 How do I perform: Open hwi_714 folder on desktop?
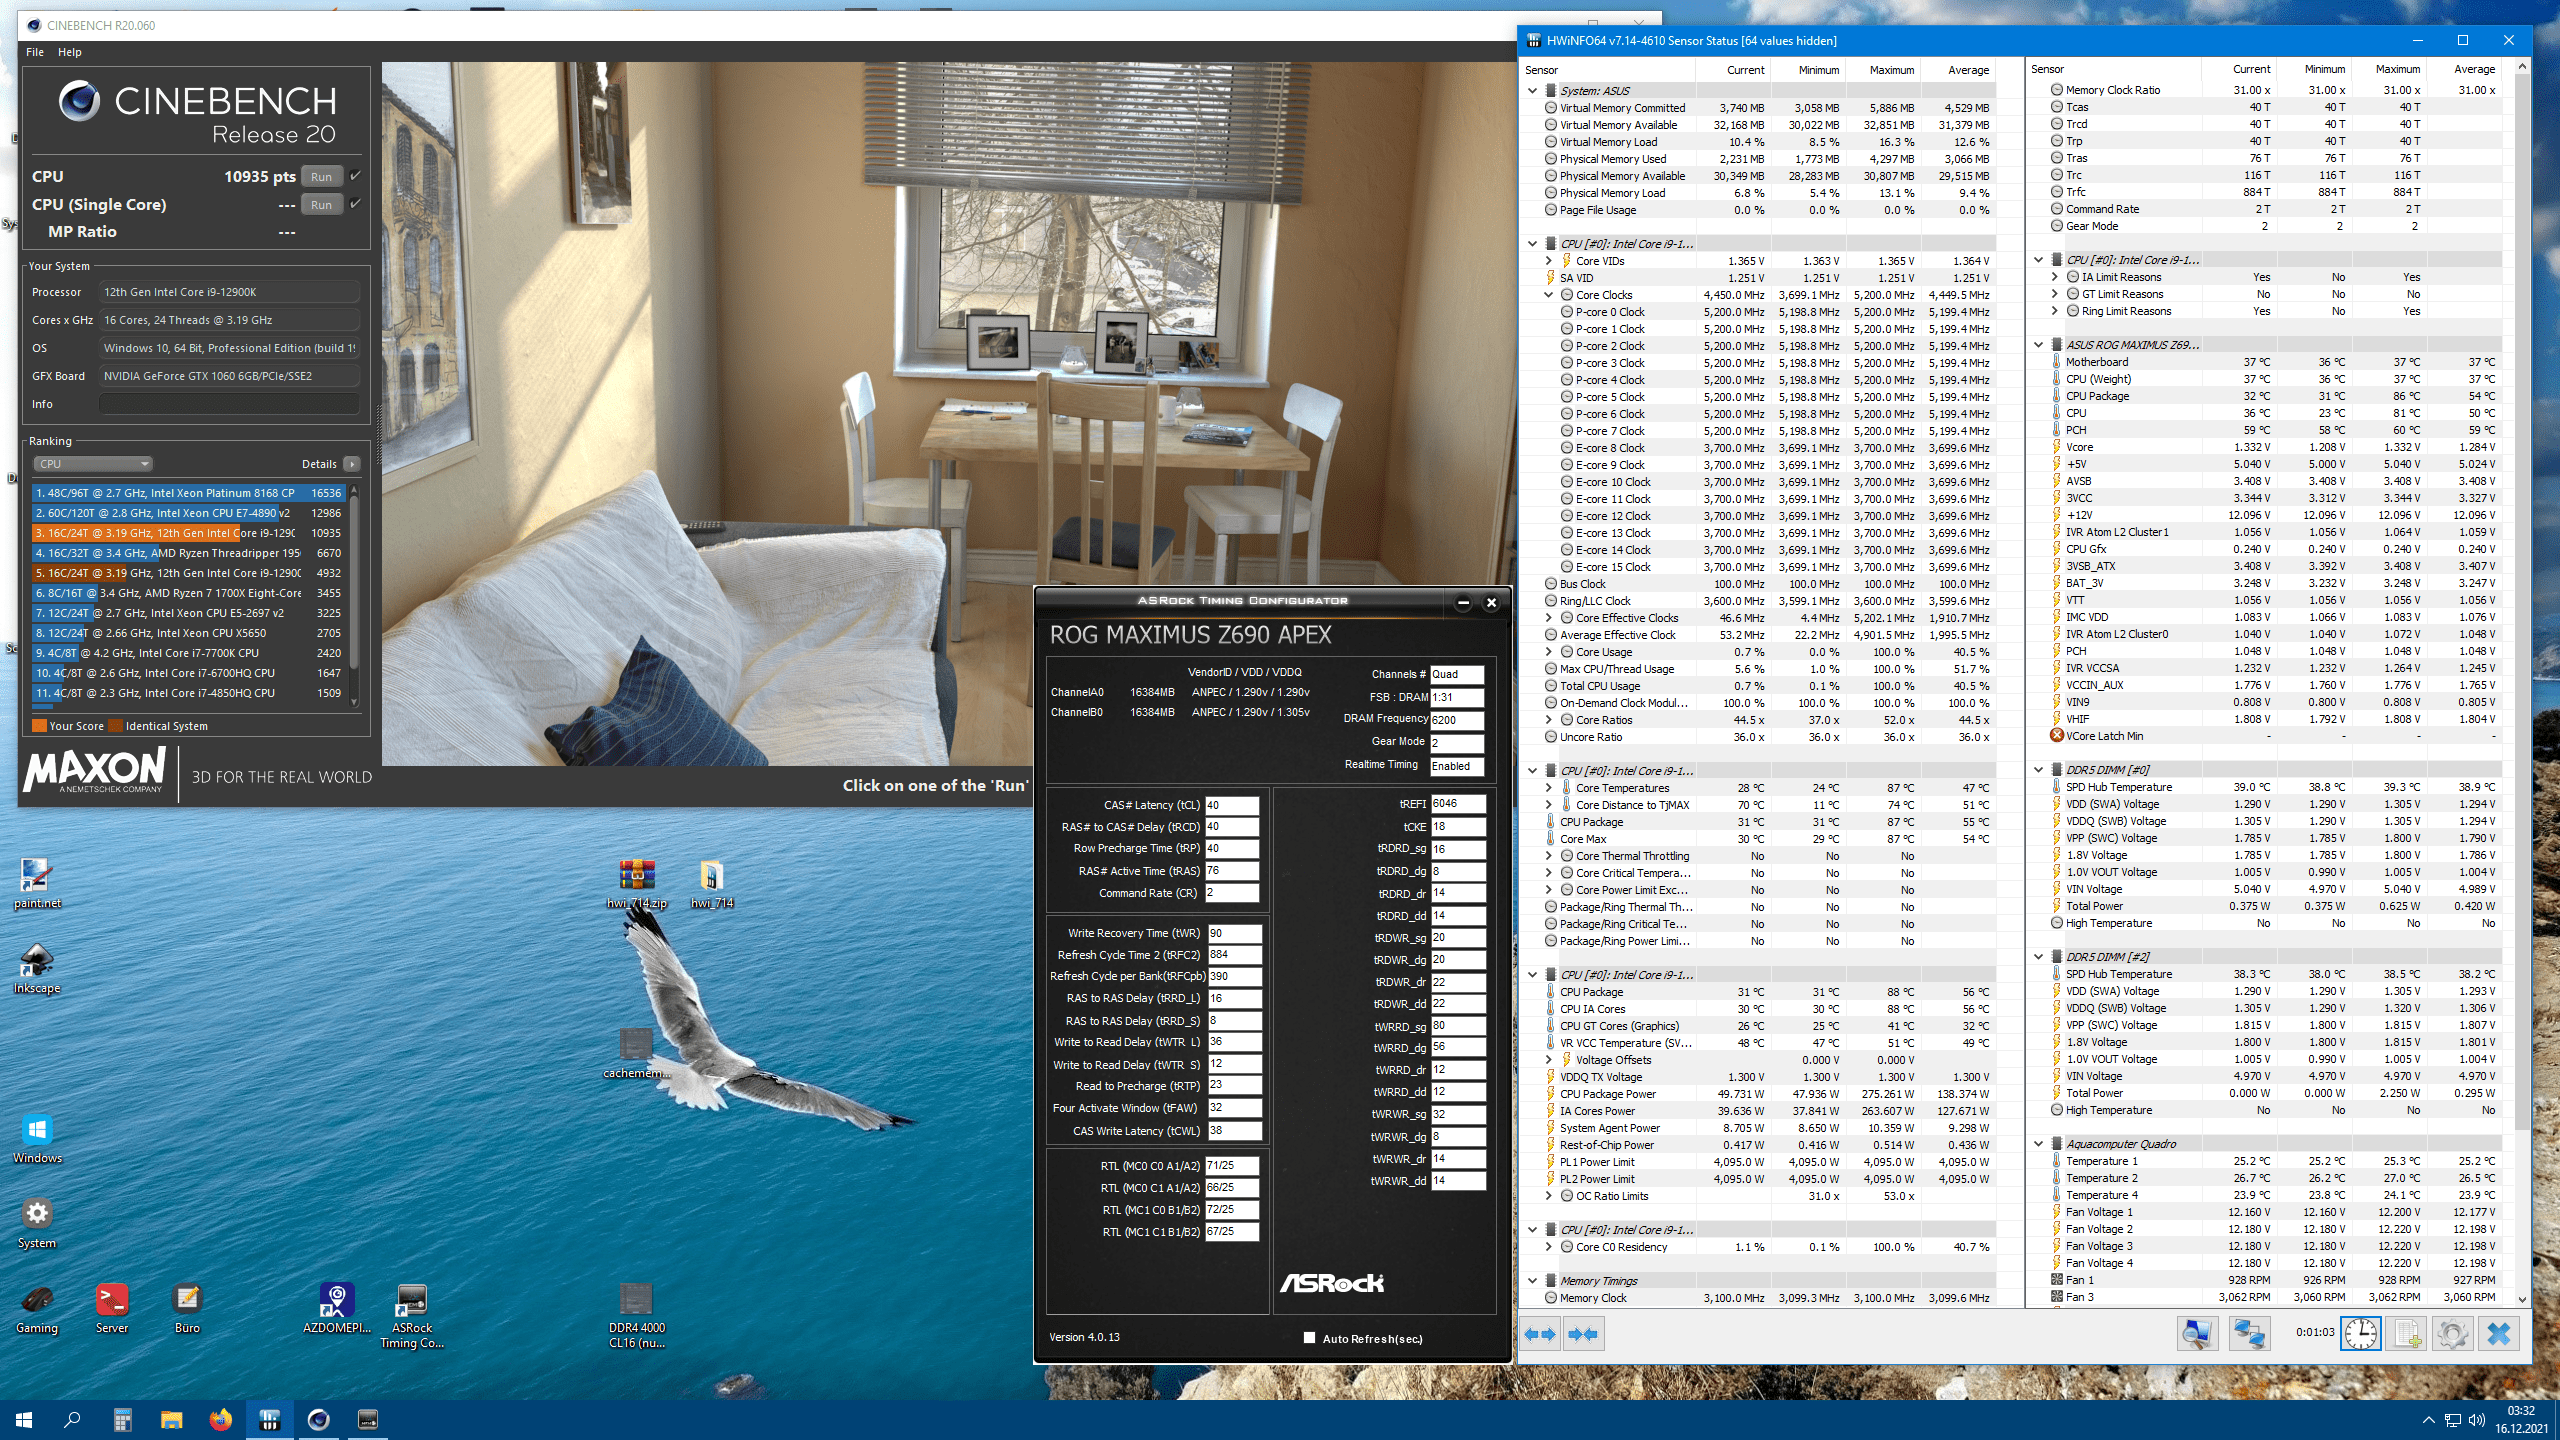click(x=712, y=884)
